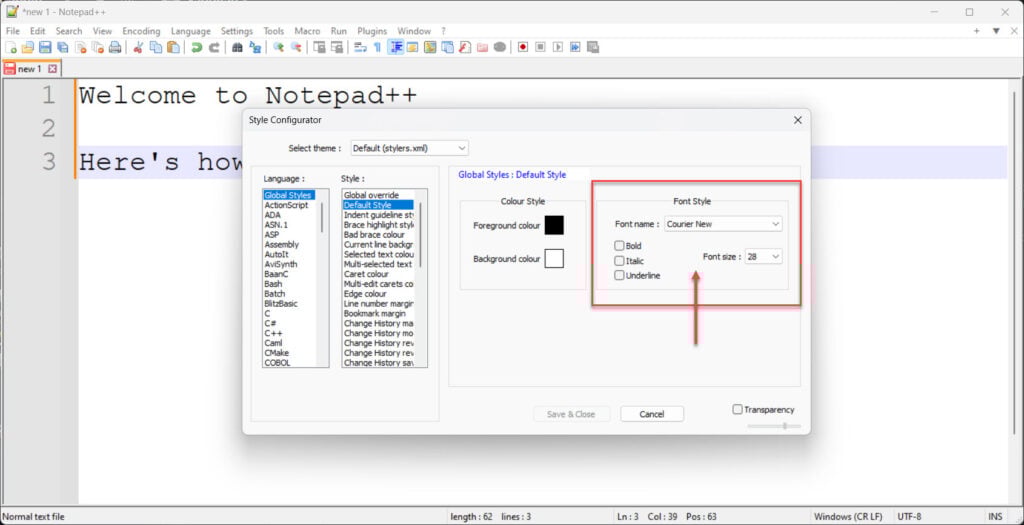This screenshot has width=1024, height=525.
Task: Click the Zoom In magnifier icon
Action: click(x=278, y=47)
